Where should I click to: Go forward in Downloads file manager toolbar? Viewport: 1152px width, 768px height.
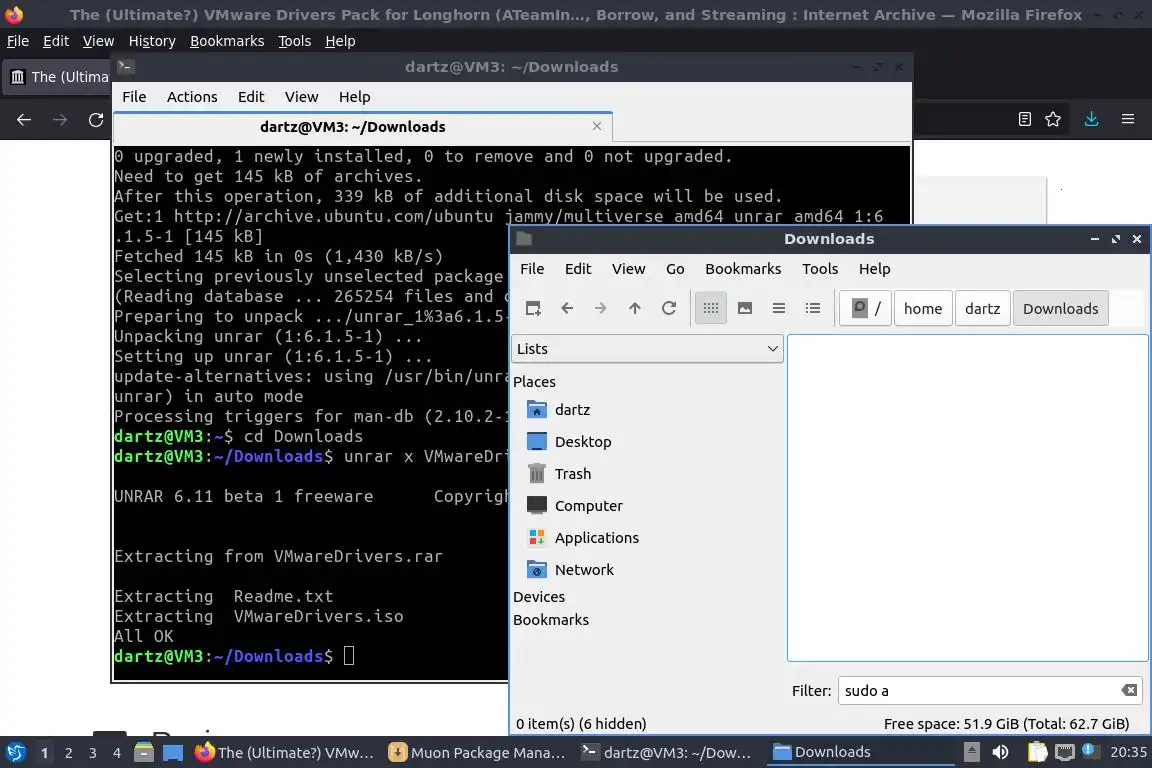point(601,309)
